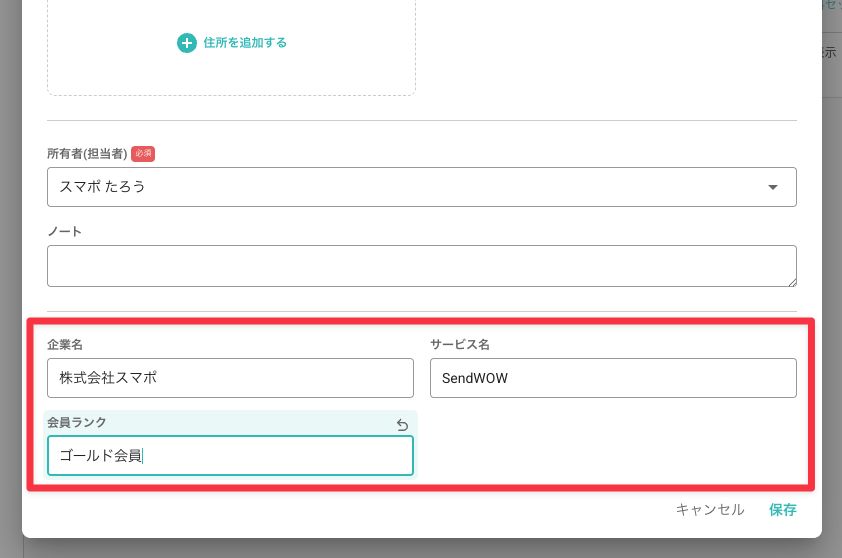Click the サービス名 label
This screenshot has height=558, width=842.
460,345
